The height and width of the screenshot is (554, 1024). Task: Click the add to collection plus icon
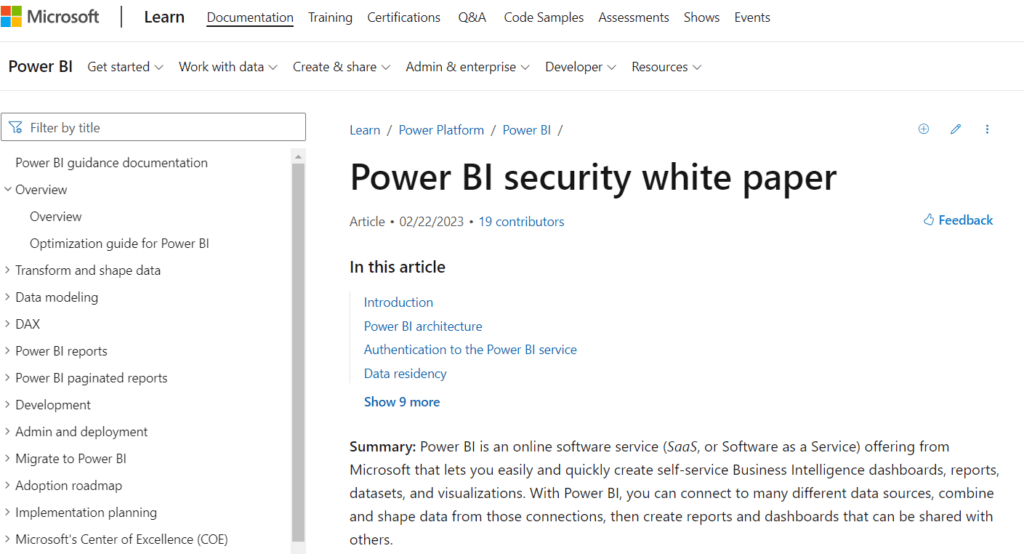coord(923,129)
